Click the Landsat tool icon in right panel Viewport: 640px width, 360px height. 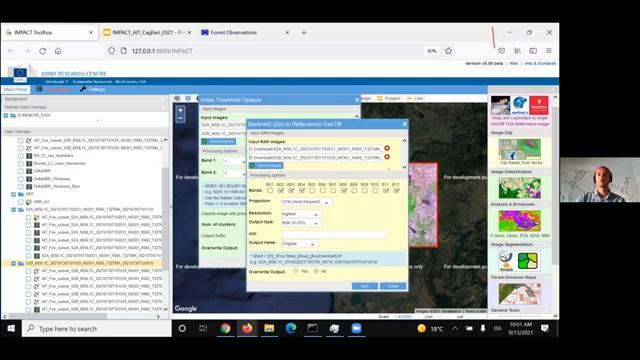coord(500,105)
